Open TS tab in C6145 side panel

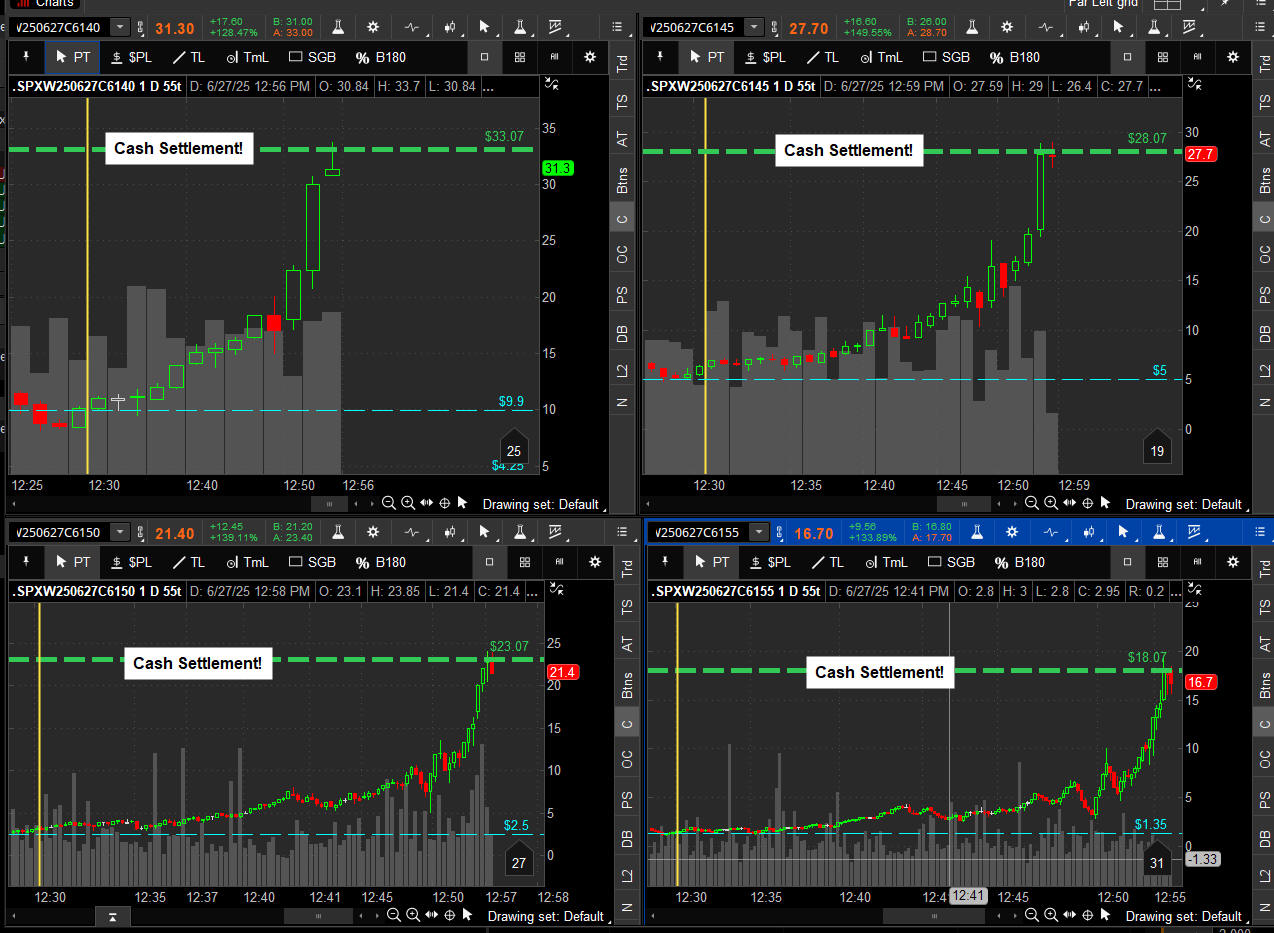[x=1265, y=102]
